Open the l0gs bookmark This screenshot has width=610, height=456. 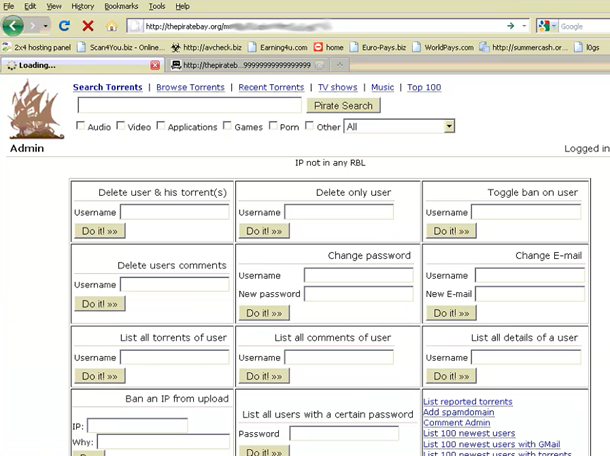tap(587, 47)
